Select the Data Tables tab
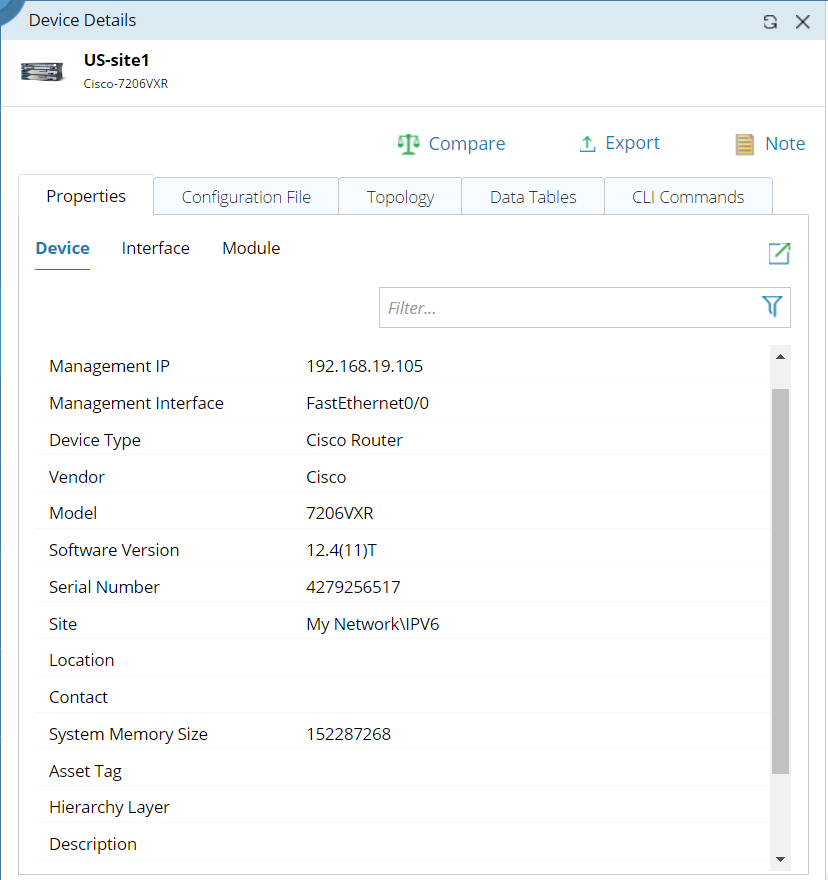This screenshot has height=880, width=828. coord(533,197)
